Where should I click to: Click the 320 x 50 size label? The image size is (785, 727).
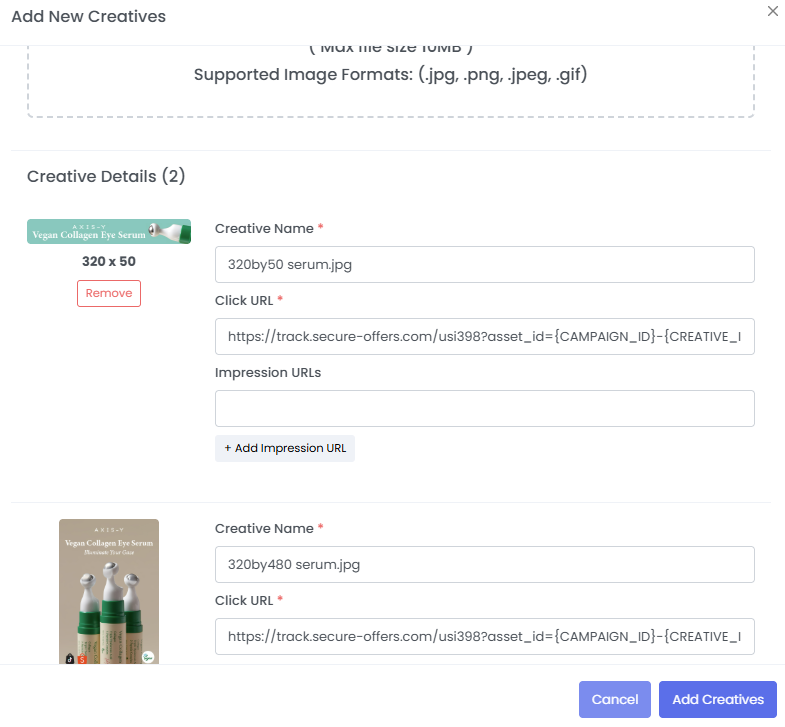[109, 262]
